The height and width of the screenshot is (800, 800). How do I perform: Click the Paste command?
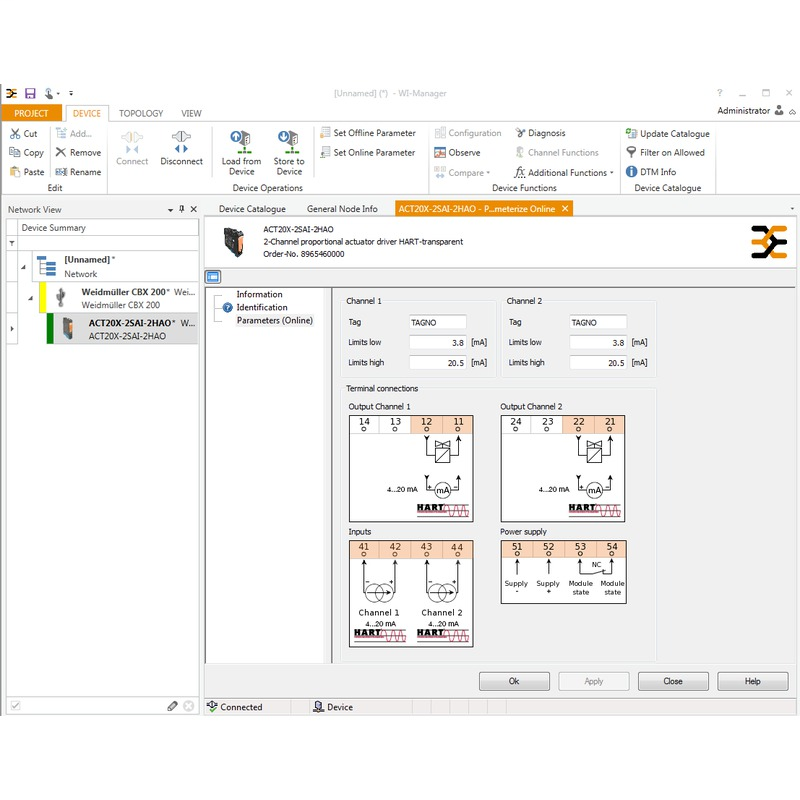pyautogui.click(x=27, y=172)
